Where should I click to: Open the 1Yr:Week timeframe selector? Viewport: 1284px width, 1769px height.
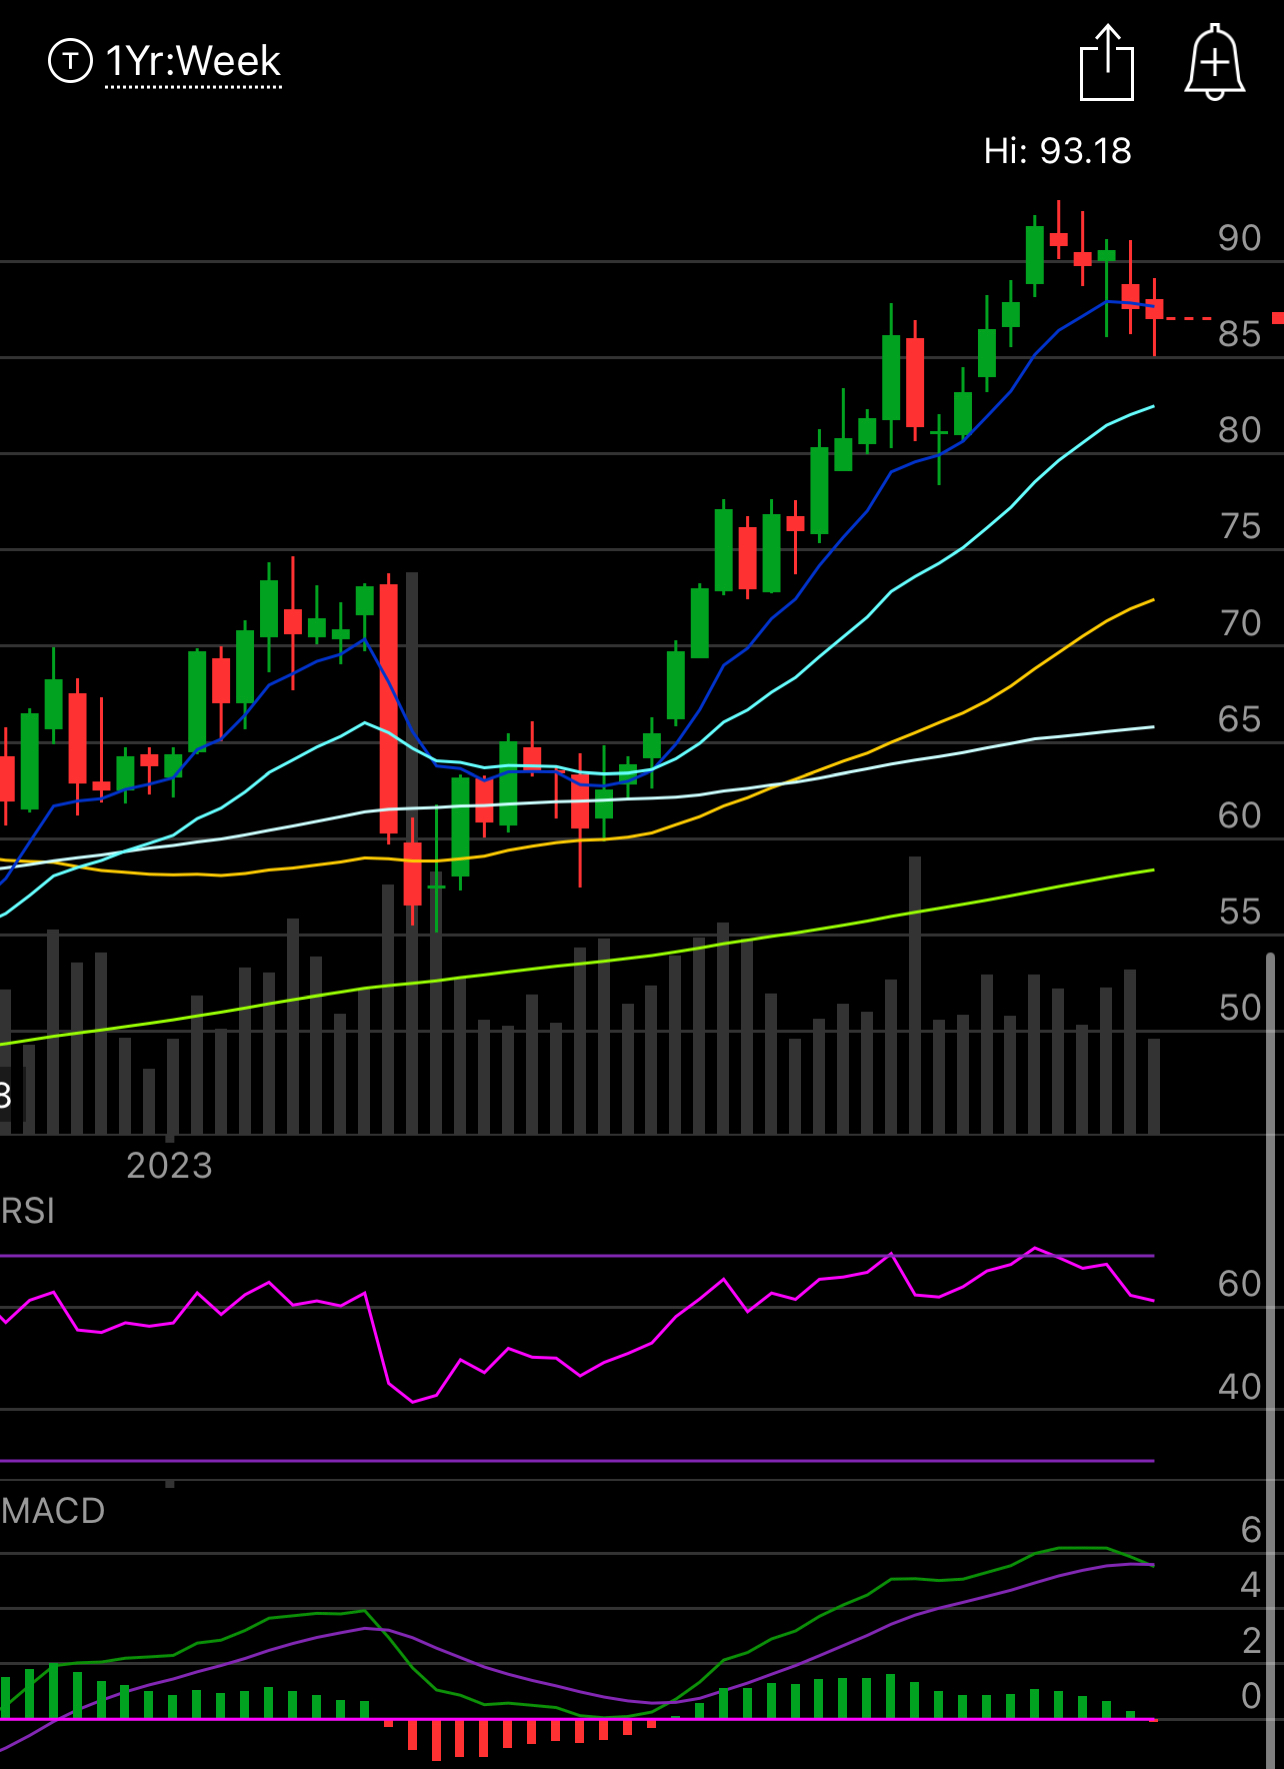pyautogui.click(x=193, y=62)
